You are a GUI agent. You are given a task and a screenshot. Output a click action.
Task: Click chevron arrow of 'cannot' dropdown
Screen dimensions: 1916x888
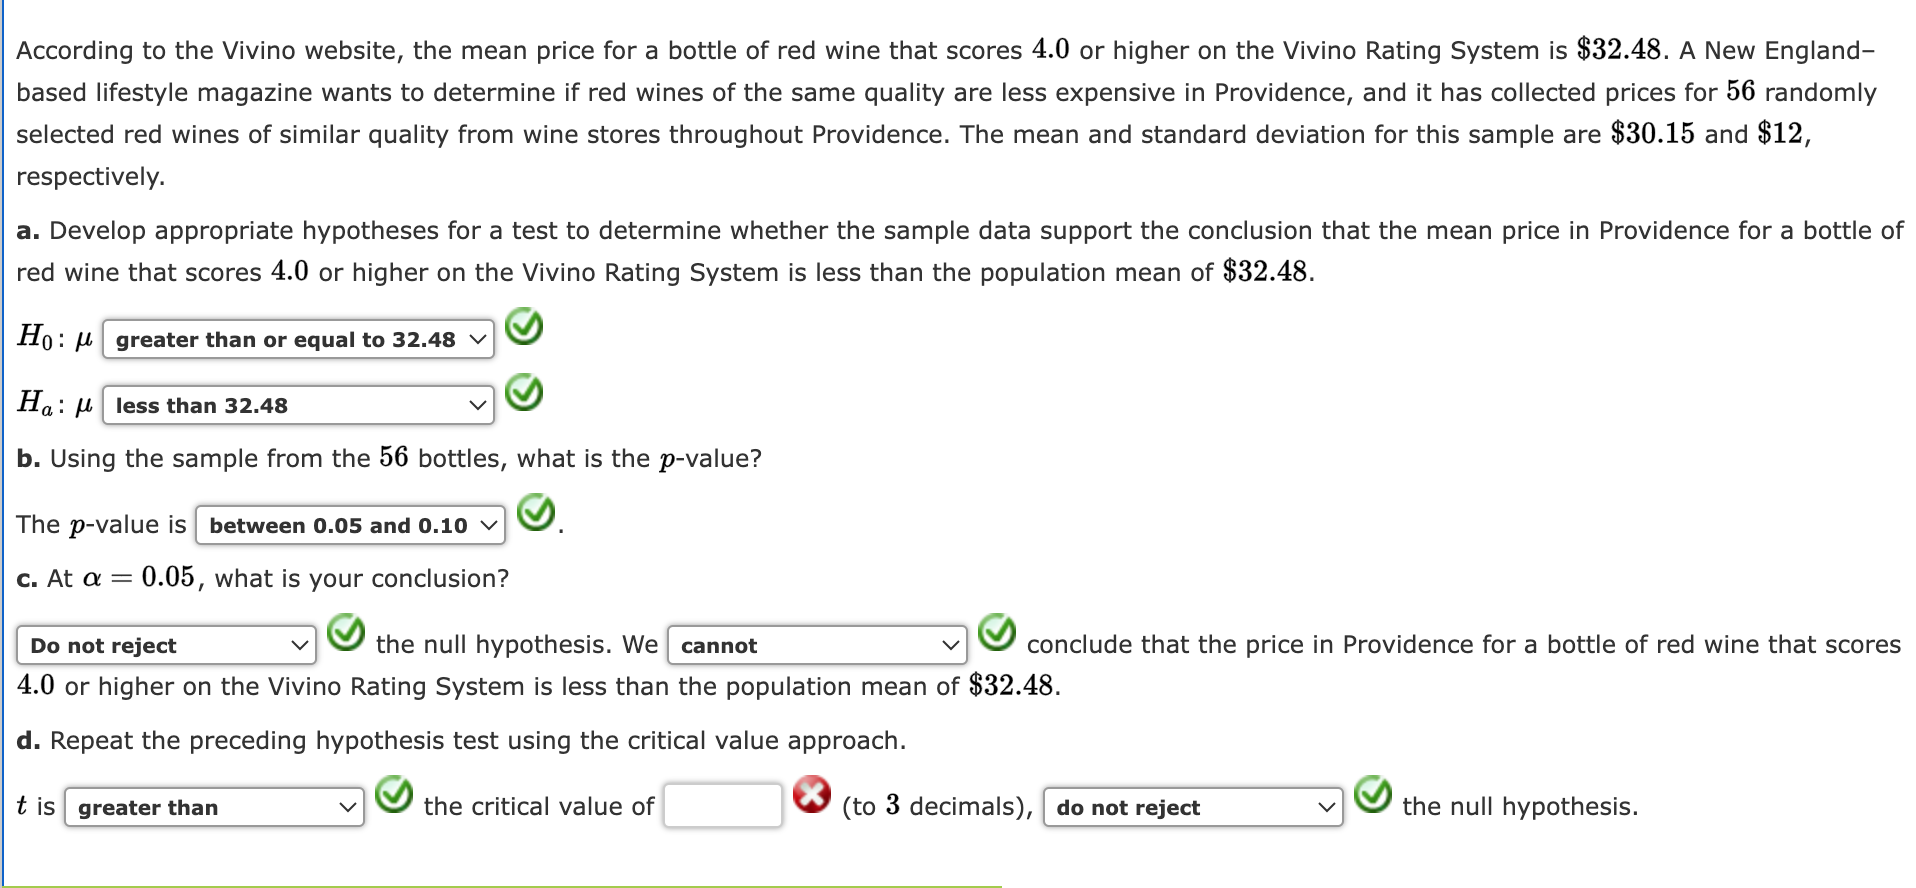[x=951, y=646]
